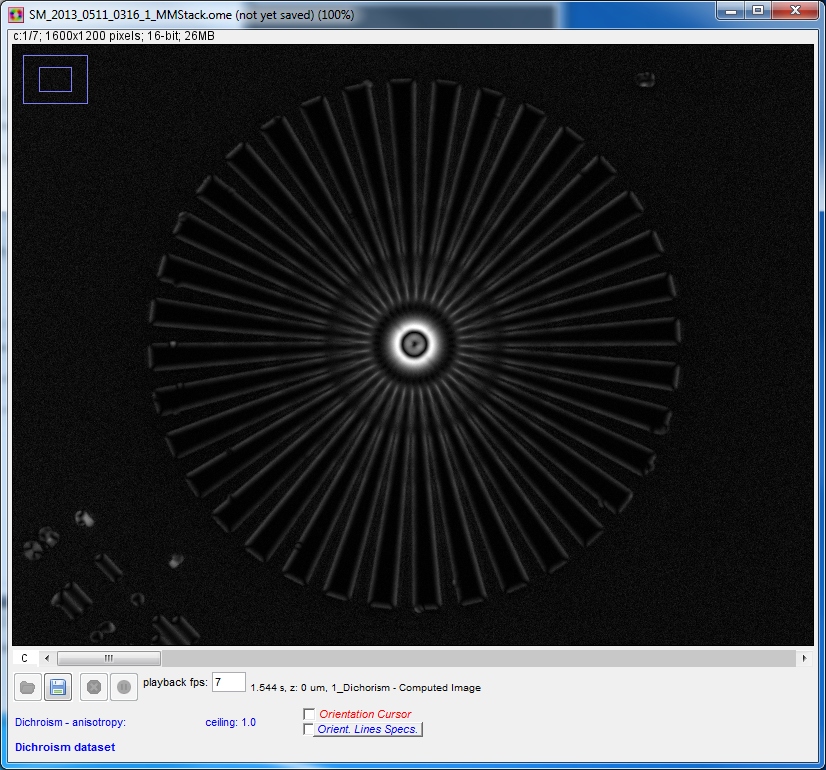Click the empty channel scrollbar track right of thumb

(x=480, y=658)
